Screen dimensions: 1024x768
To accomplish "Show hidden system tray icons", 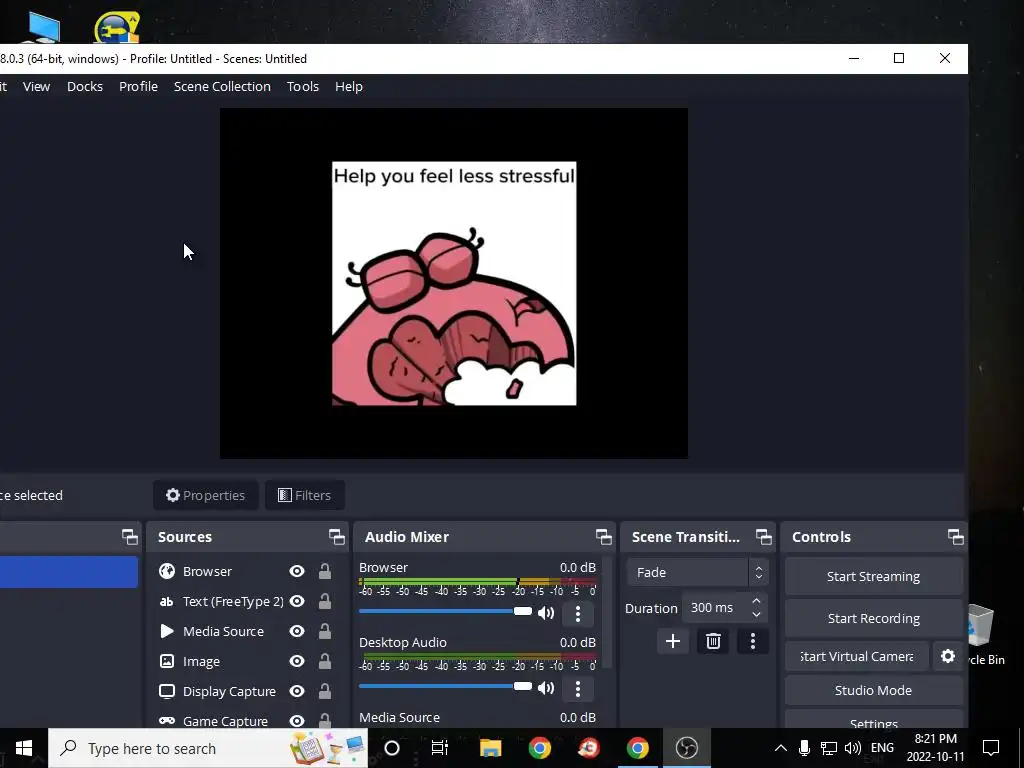I will tap(781, 748).
